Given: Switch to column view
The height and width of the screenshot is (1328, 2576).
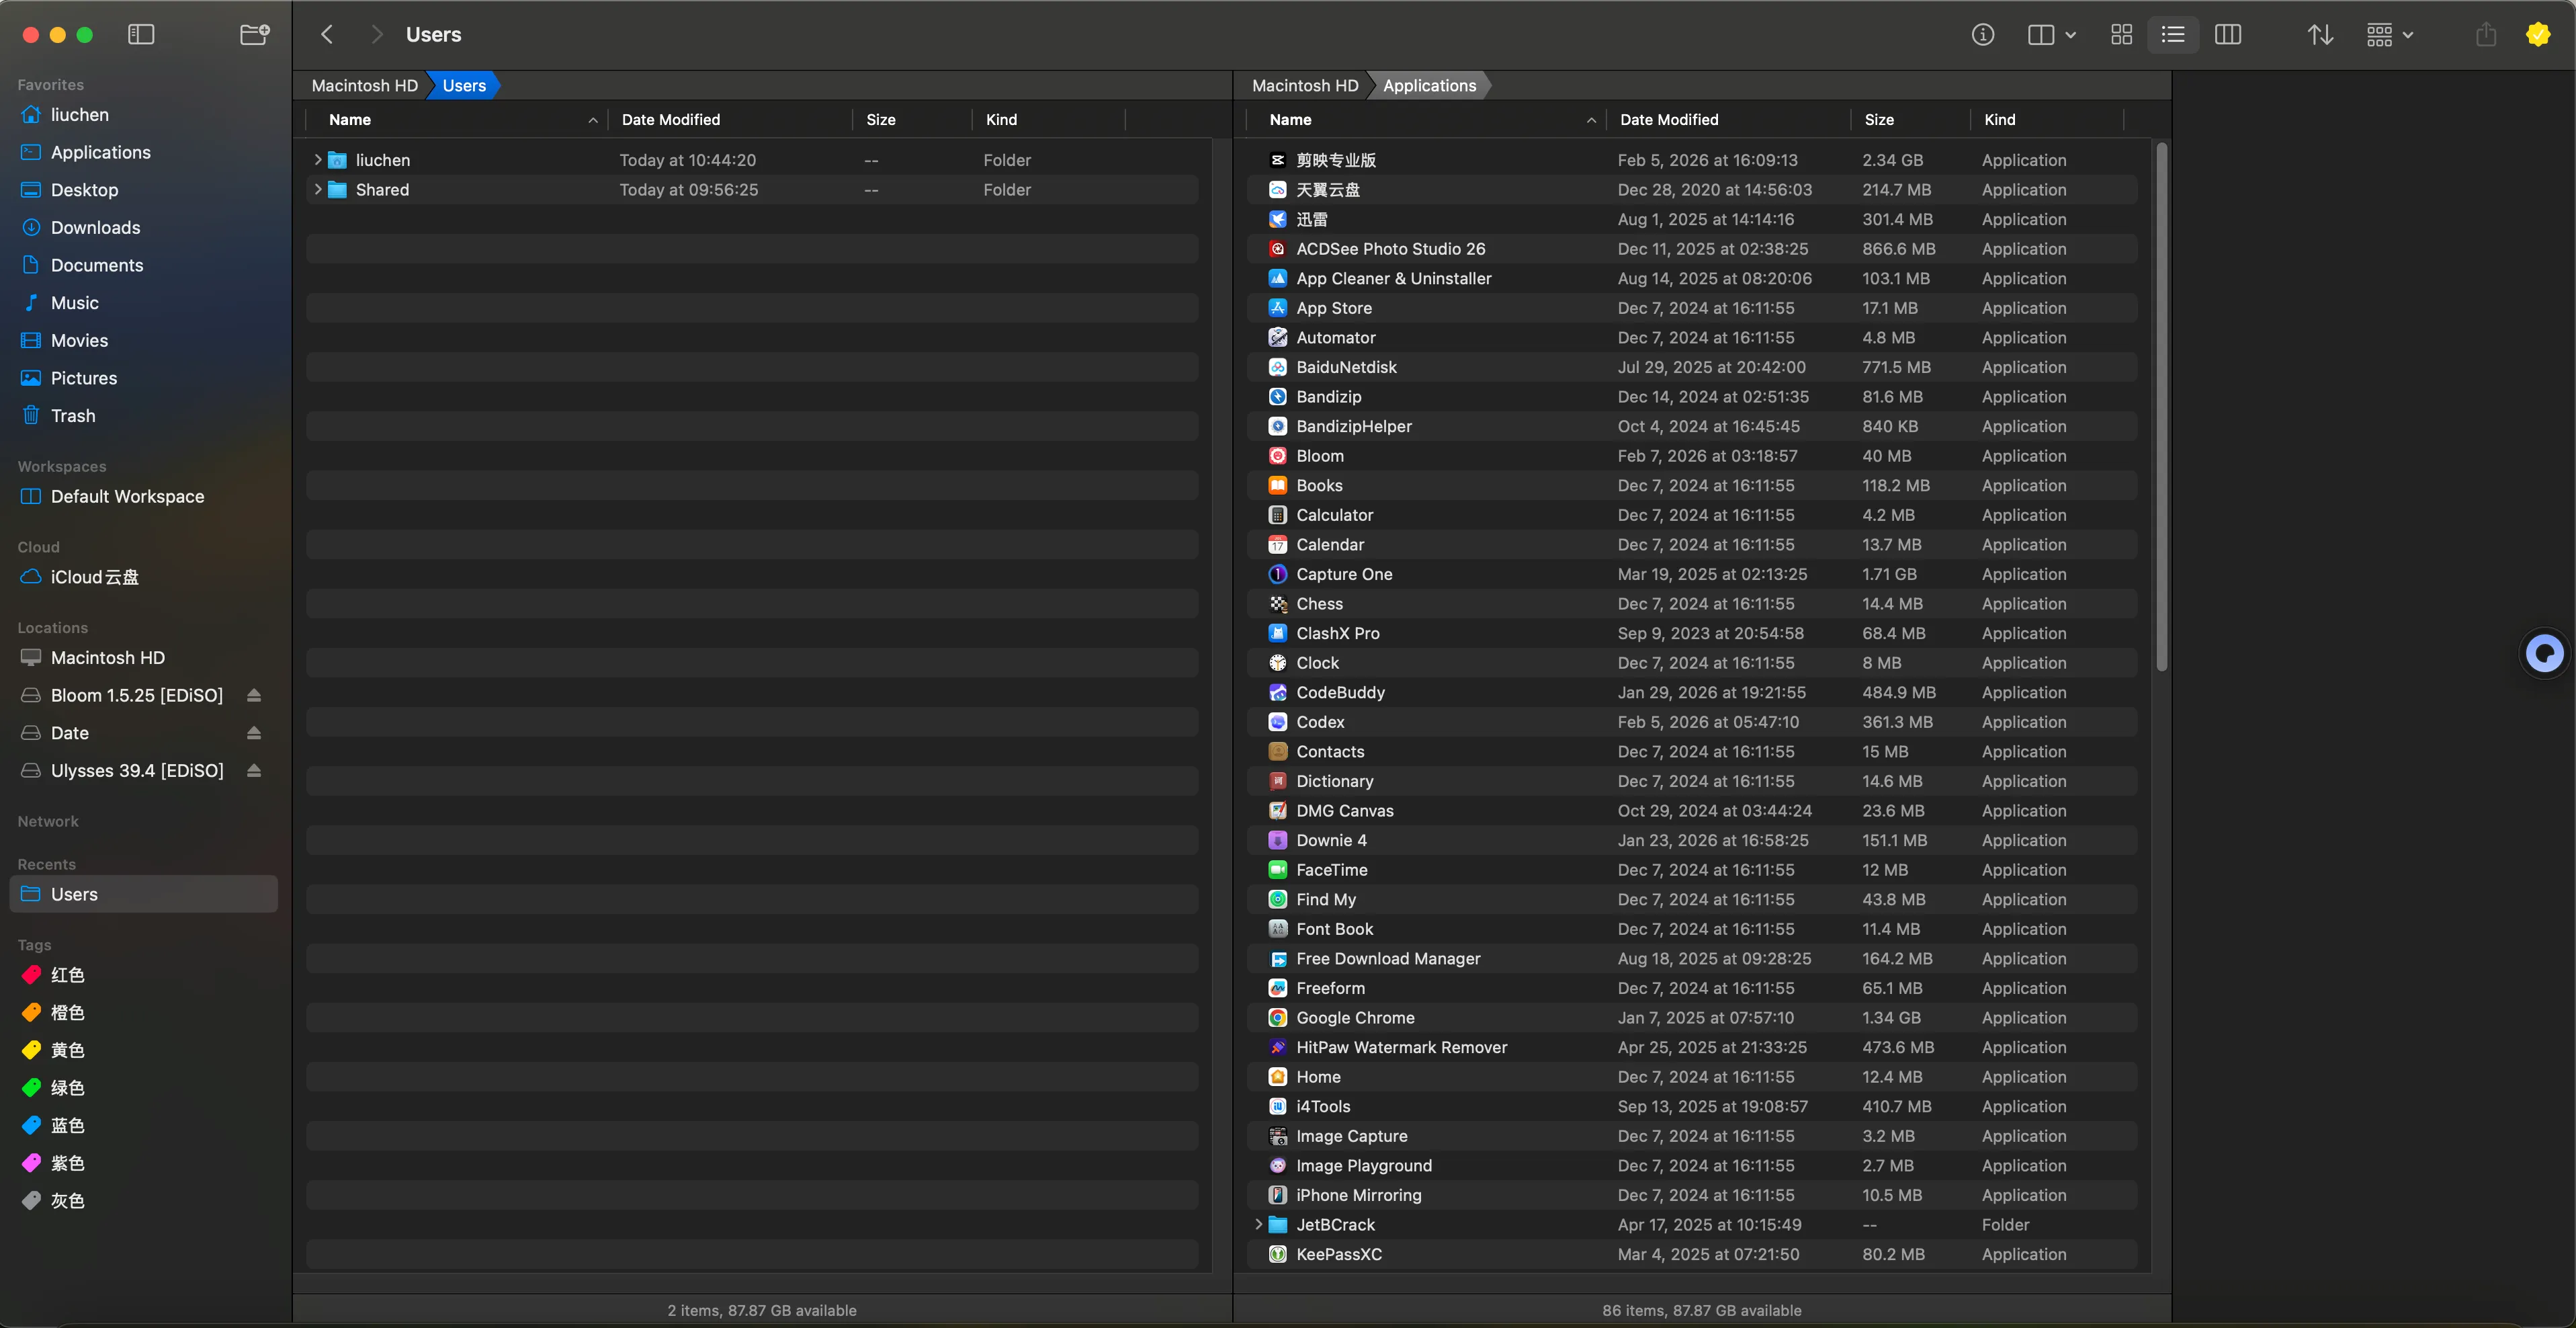Looking at the screenshot, I should [x=2228, y=35].
